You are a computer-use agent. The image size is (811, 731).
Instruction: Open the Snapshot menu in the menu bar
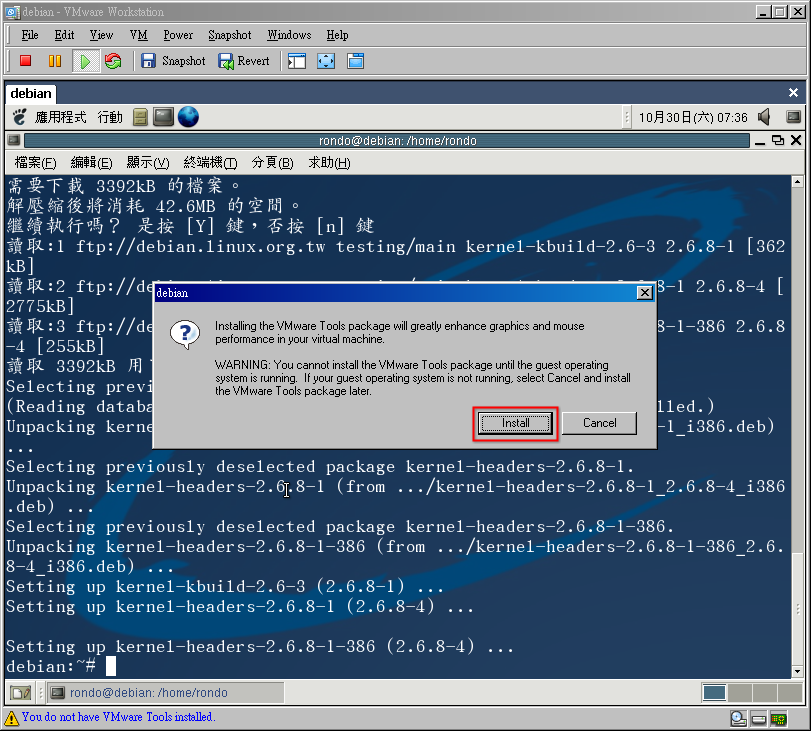click(229, 35)
